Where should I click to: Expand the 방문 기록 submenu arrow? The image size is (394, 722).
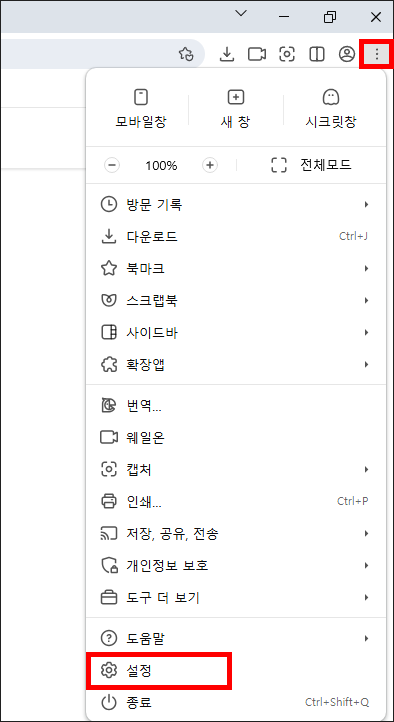tap(366, 204)
